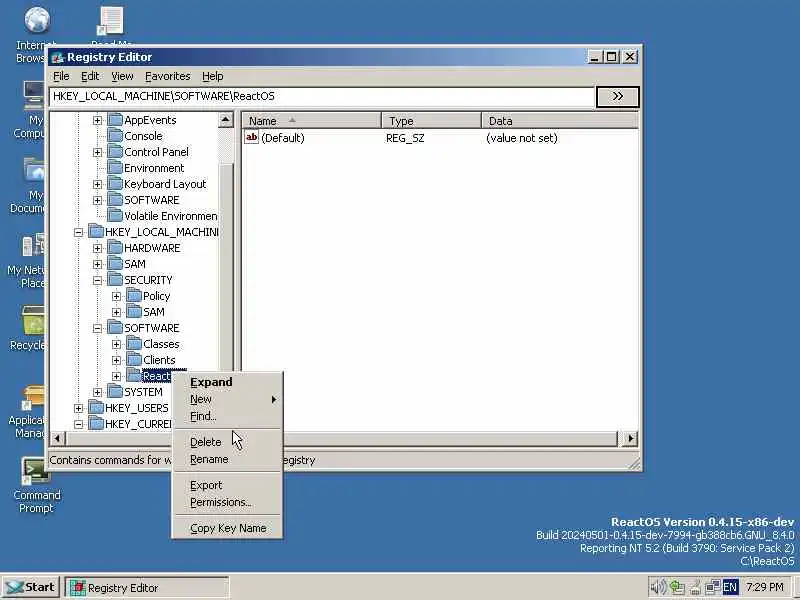Open the View menu
This screenshot has width=800, height=600.
[122, 76]
